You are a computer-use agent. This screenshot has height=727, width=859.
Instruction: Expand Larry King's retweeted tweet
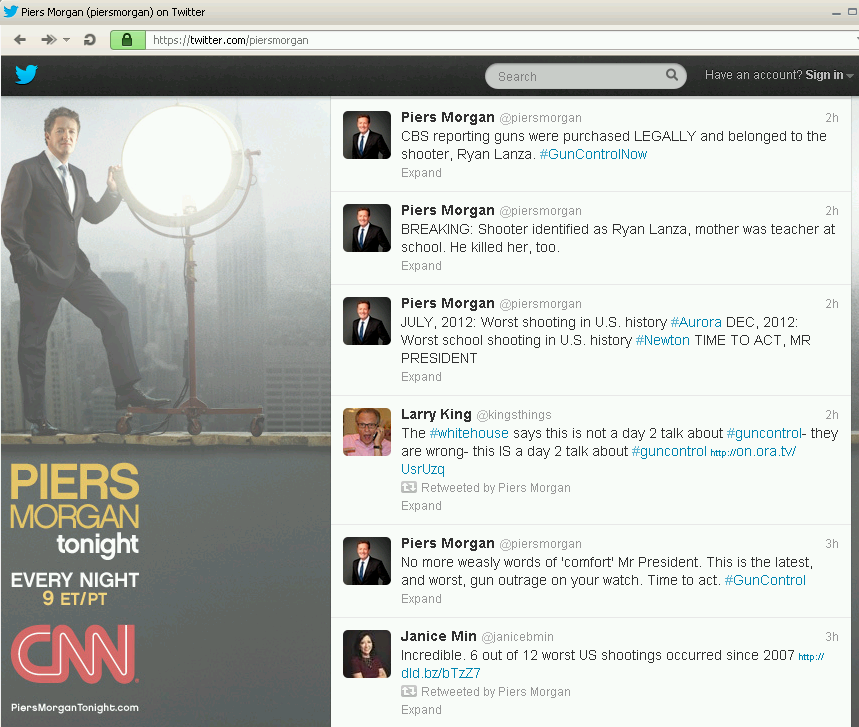pos(421,506)
